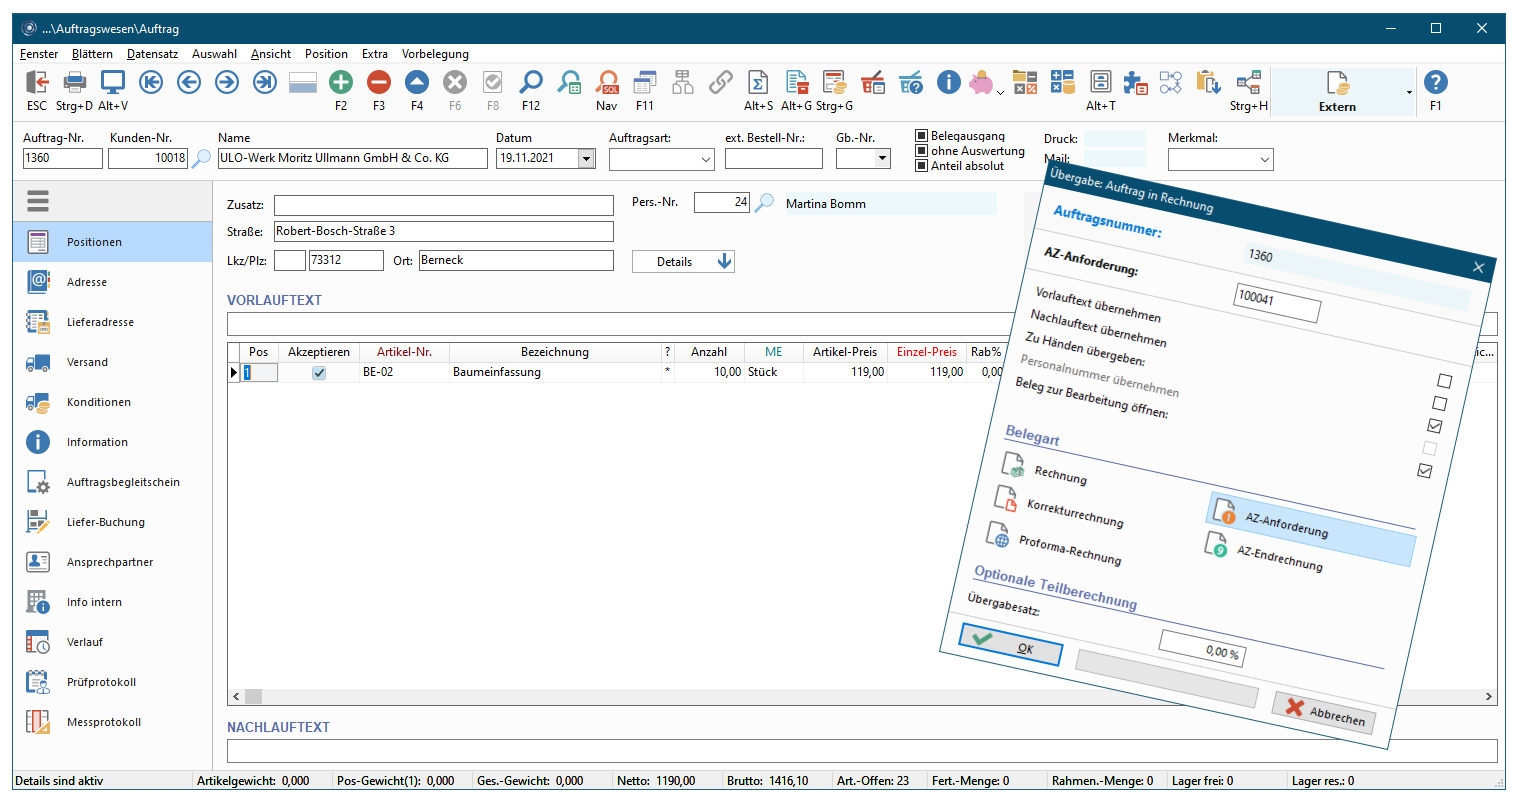The image size is (1521, 810).
Task: Click the blue information circle toolbar icon
Action: tap(948, 83)
